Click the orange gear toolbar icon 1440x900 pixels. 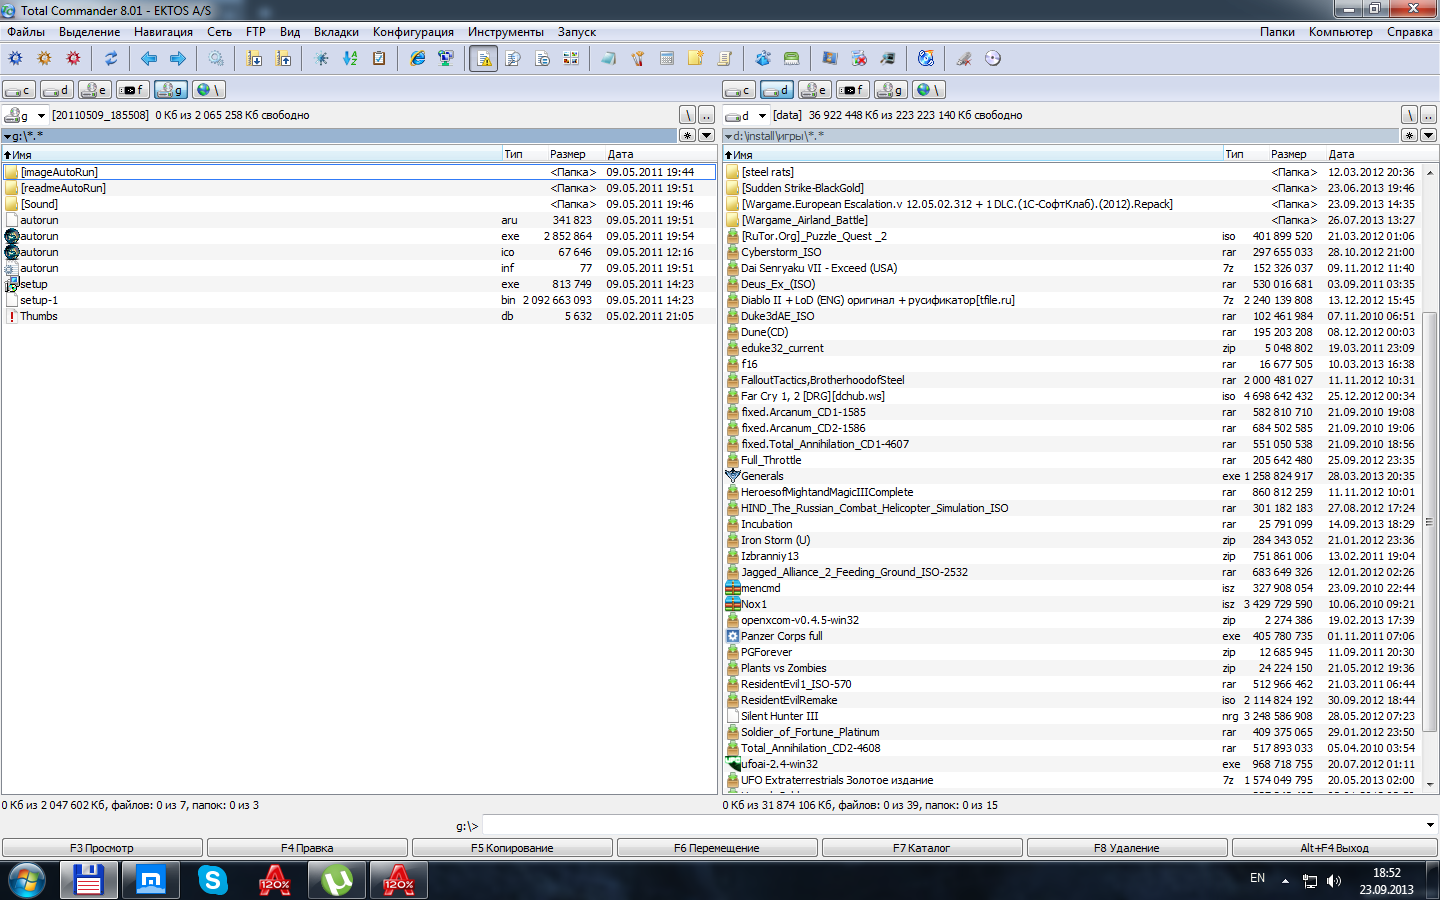(44, 59)
